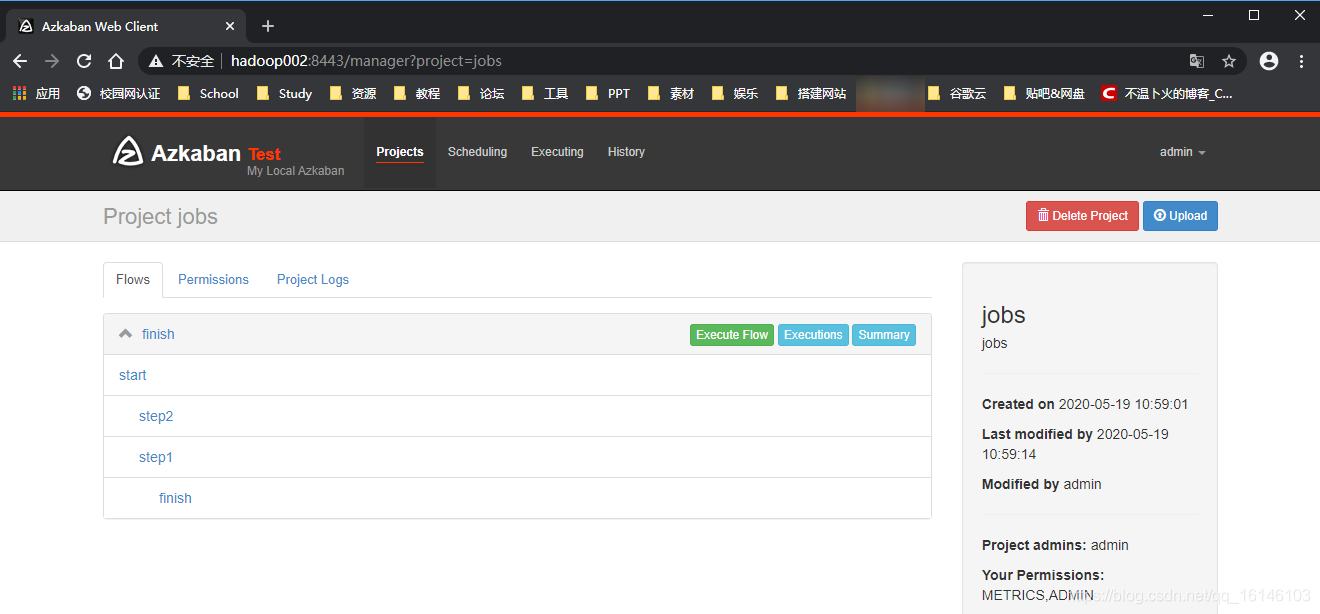Bookmark this page with star icon
The image size is (1320, 614).
[x=1229, y=61]
